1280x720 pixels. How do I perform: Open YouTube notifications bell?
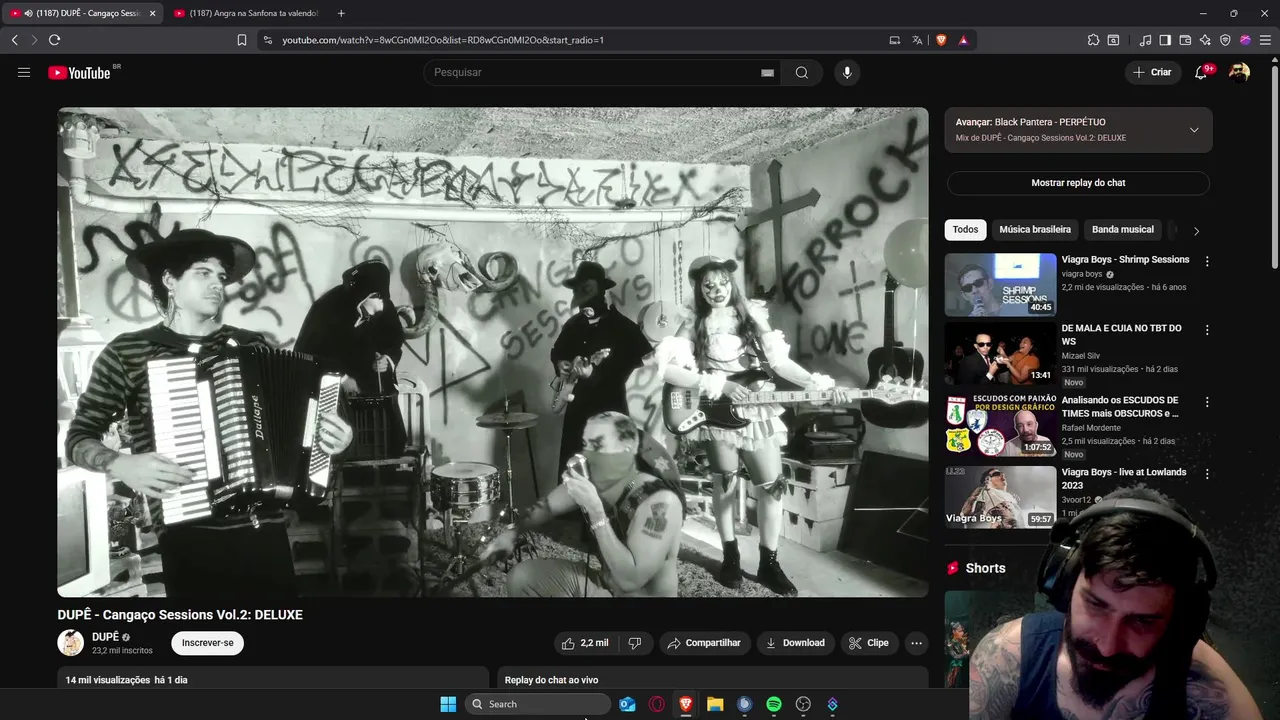(1201, 72)
